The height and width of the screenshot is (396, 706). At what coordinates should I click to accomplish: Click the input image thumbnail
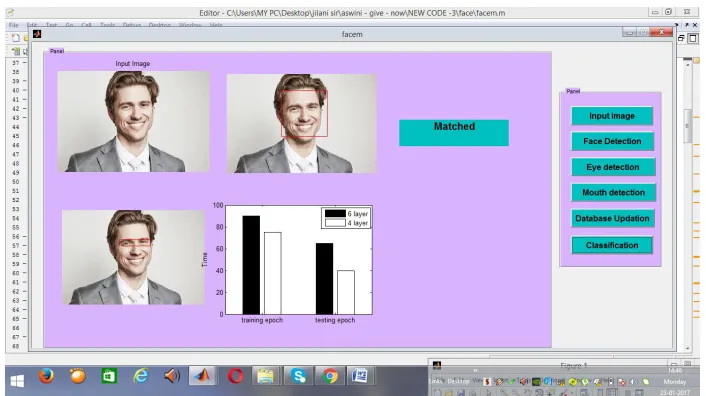coord(133,121)
